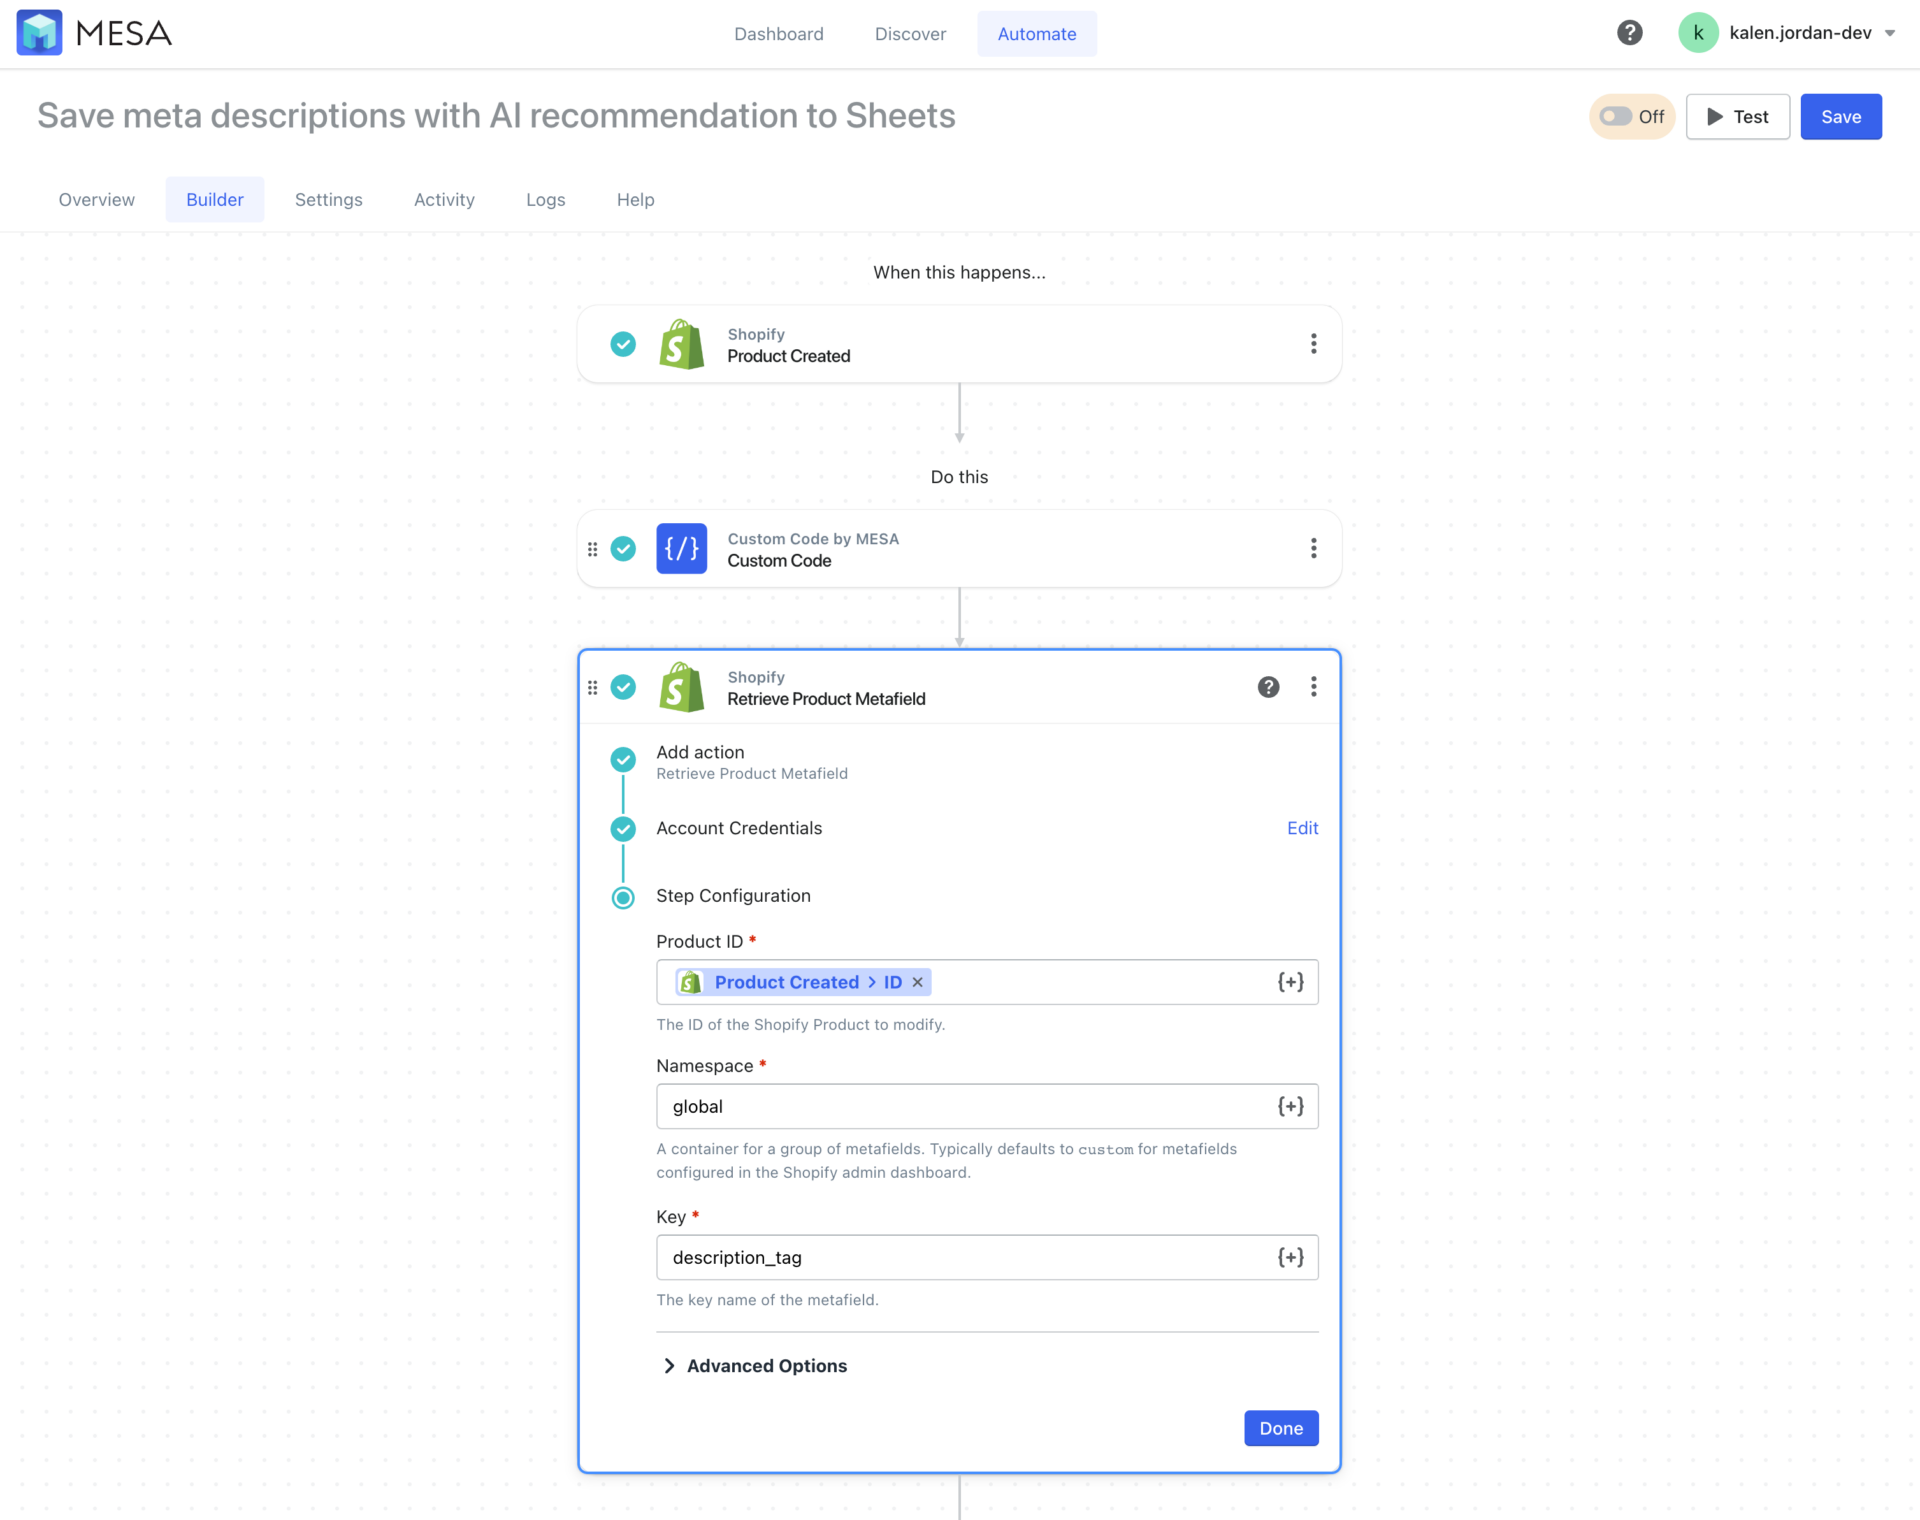The width and height of the screenshot is (1920, 1520).
Task: Click the Shopify icon on Product Created trigger
Action: pyautogui.click(x=681, y=344)
